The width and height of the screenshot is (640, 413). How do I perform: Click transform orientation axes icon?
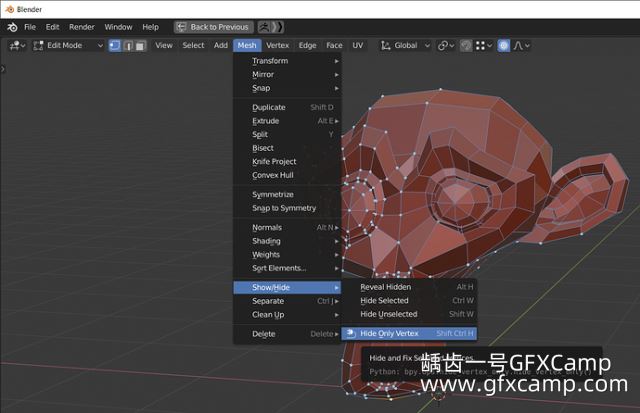(385, 46)
